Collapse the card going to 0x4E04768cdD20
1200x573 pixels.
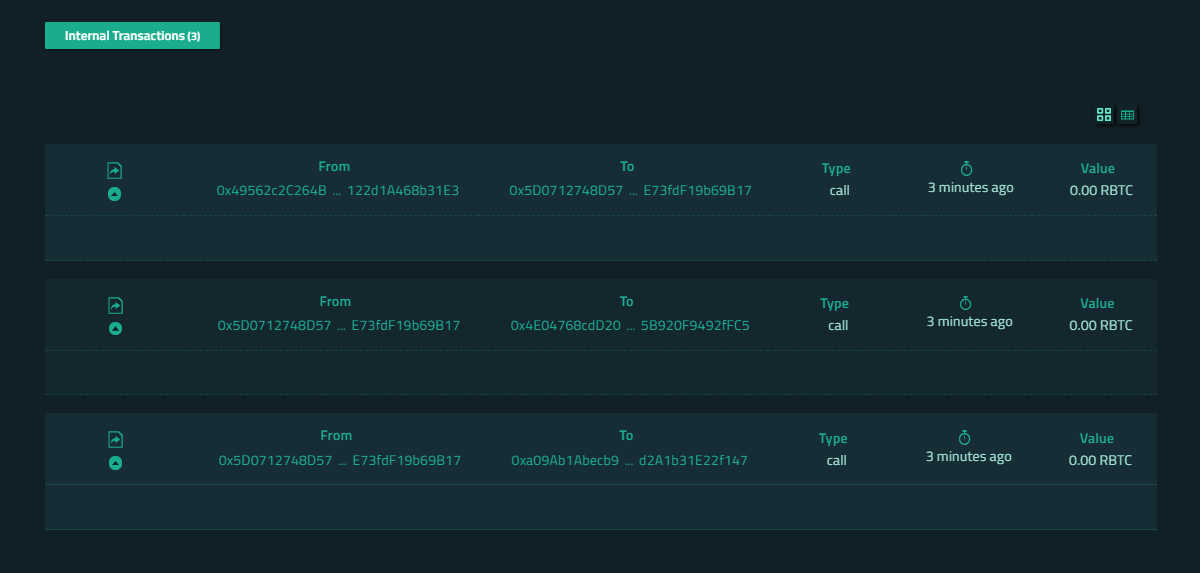point(115,328)
